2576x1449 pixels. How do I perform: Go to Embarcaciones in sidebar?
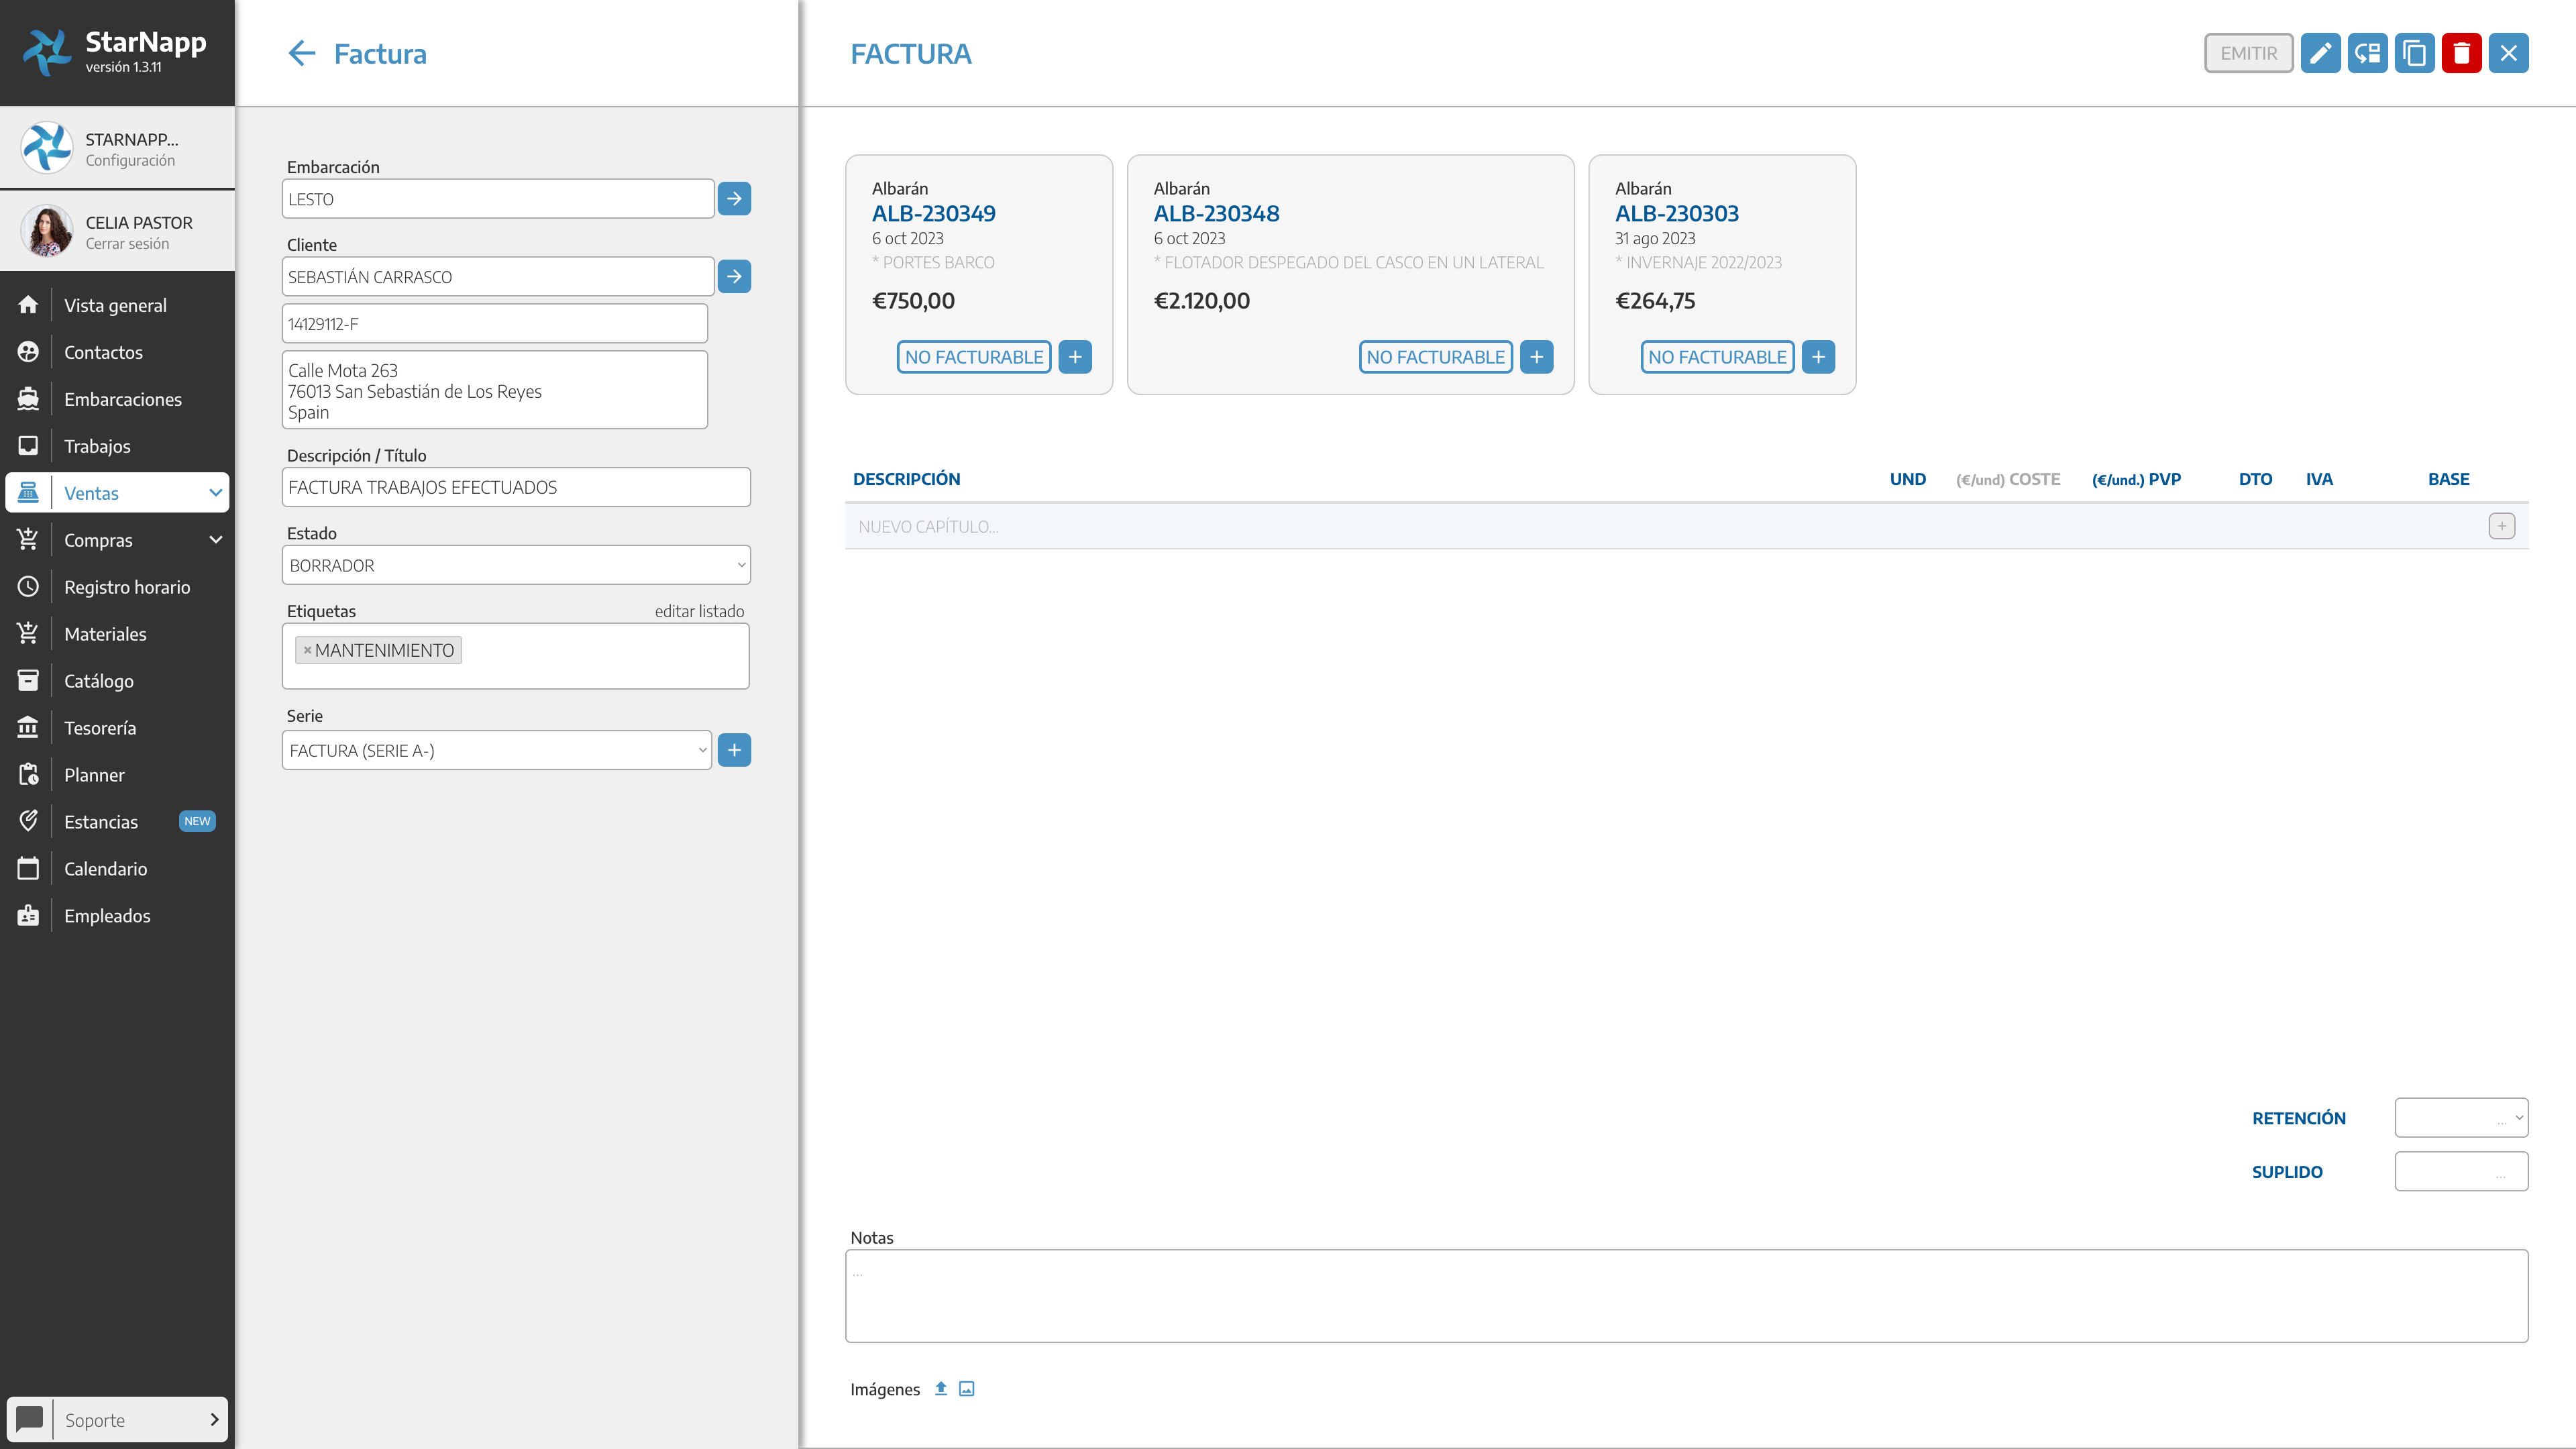(122, 399)
